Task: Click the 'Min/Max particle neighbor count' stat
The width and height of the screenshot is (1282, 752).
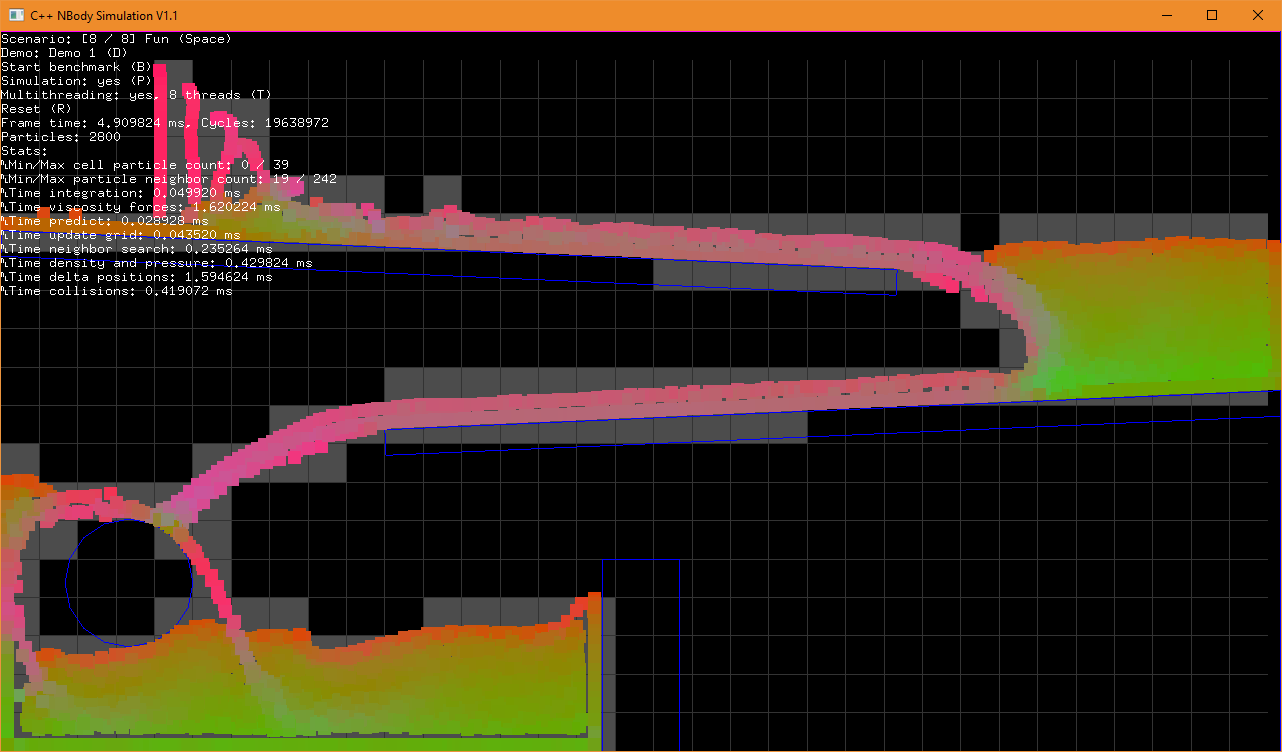Action: pos(169,179)
